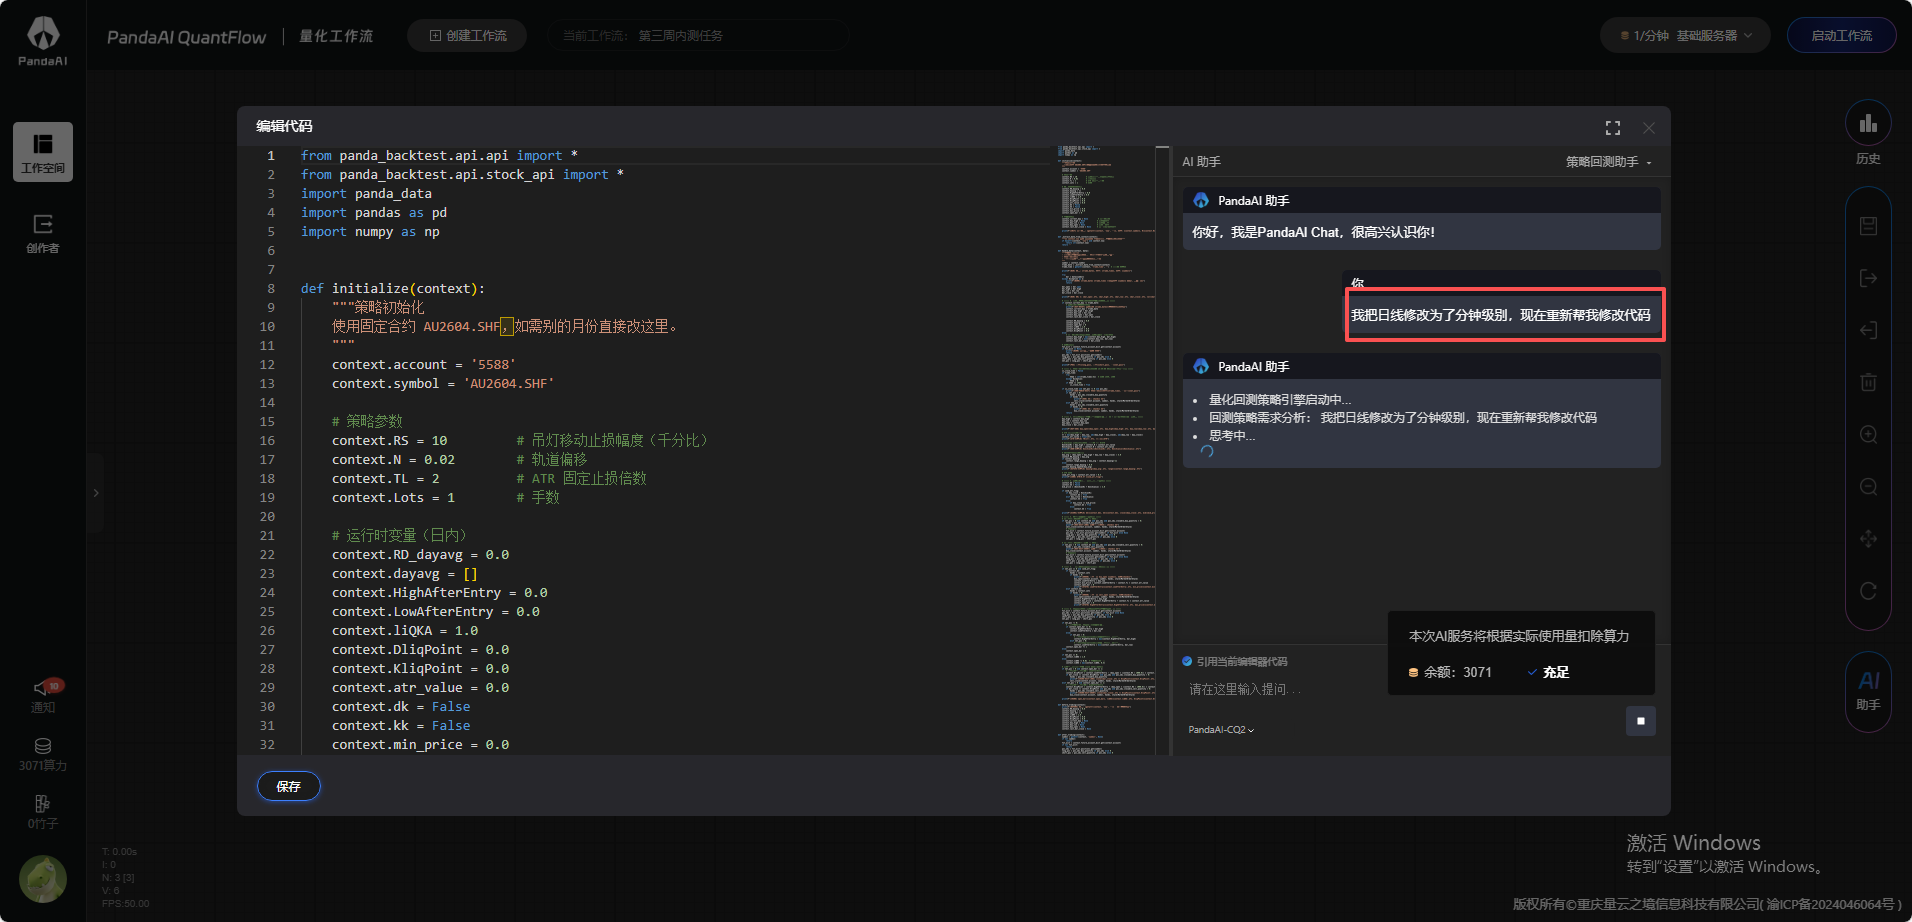The width and height of the screenshot is (1912, 922).
Task: Click the AI 助手 panel label
Action: pyautogui.click(x=1201, y=162)
